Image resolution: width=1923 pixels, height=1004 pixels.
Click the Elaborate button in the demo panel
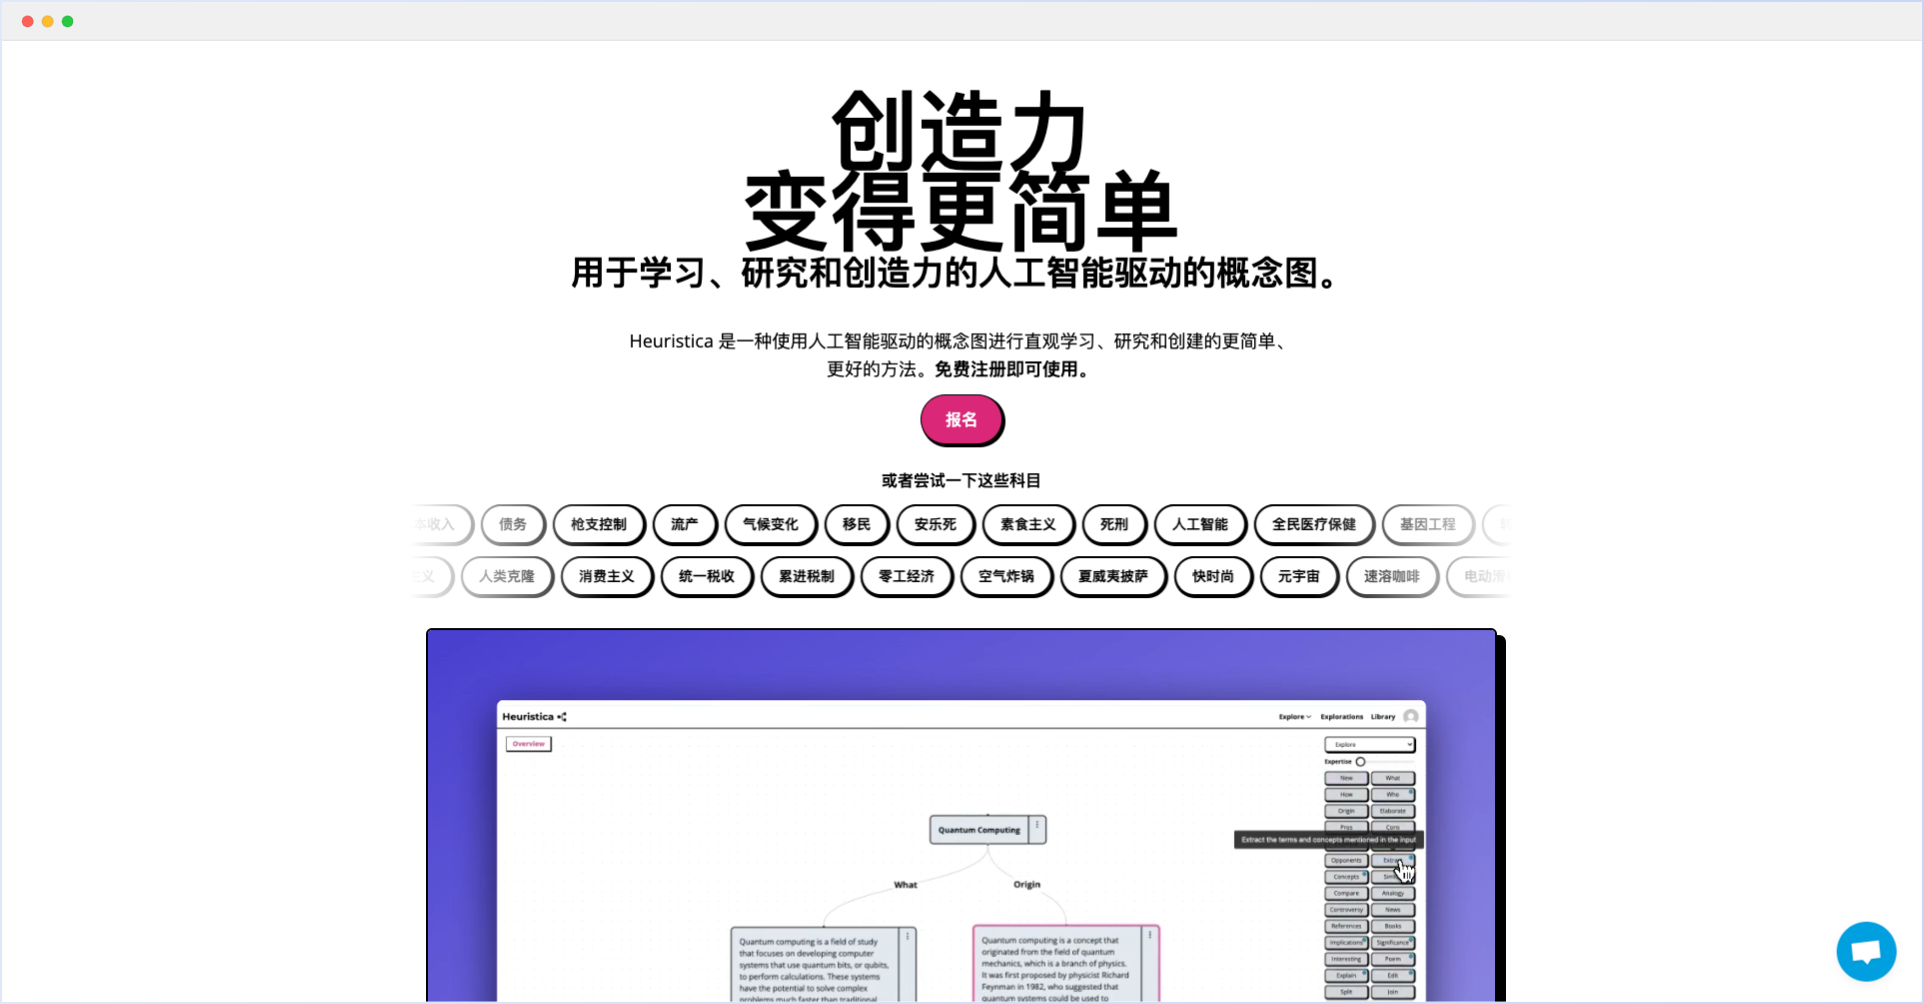pyautogui.click(x=1392, y=811)
